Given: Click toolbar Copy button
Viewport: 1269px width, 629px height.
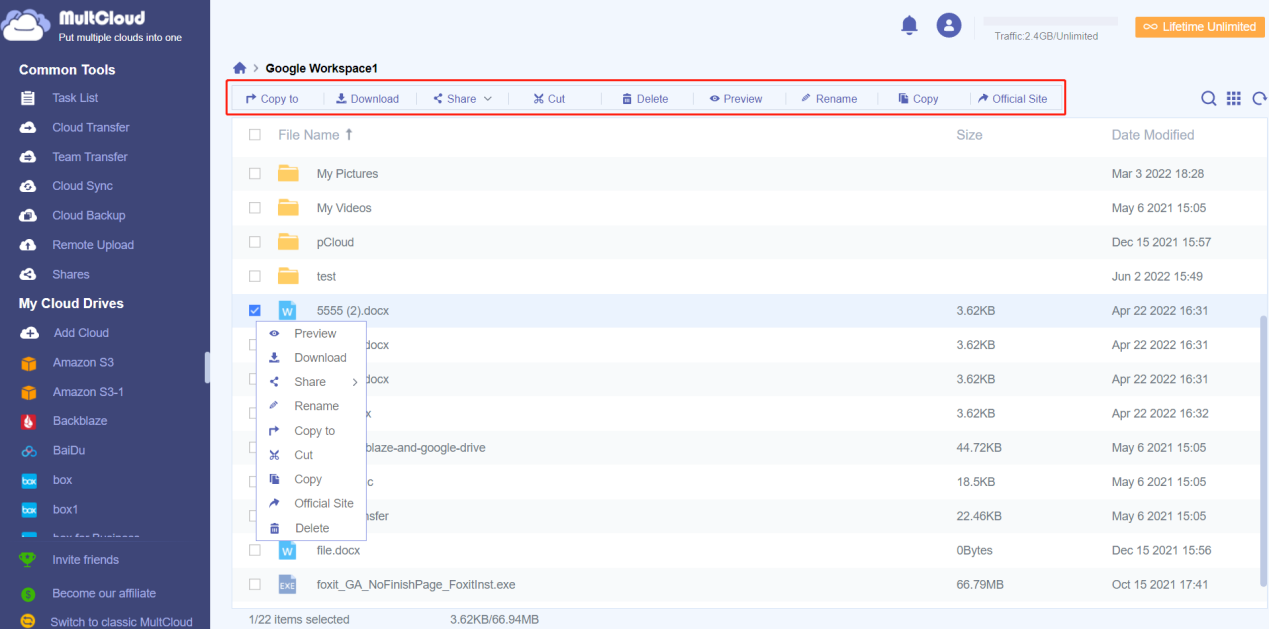Looking at the screenshot, I should click(x=918, y=99).
